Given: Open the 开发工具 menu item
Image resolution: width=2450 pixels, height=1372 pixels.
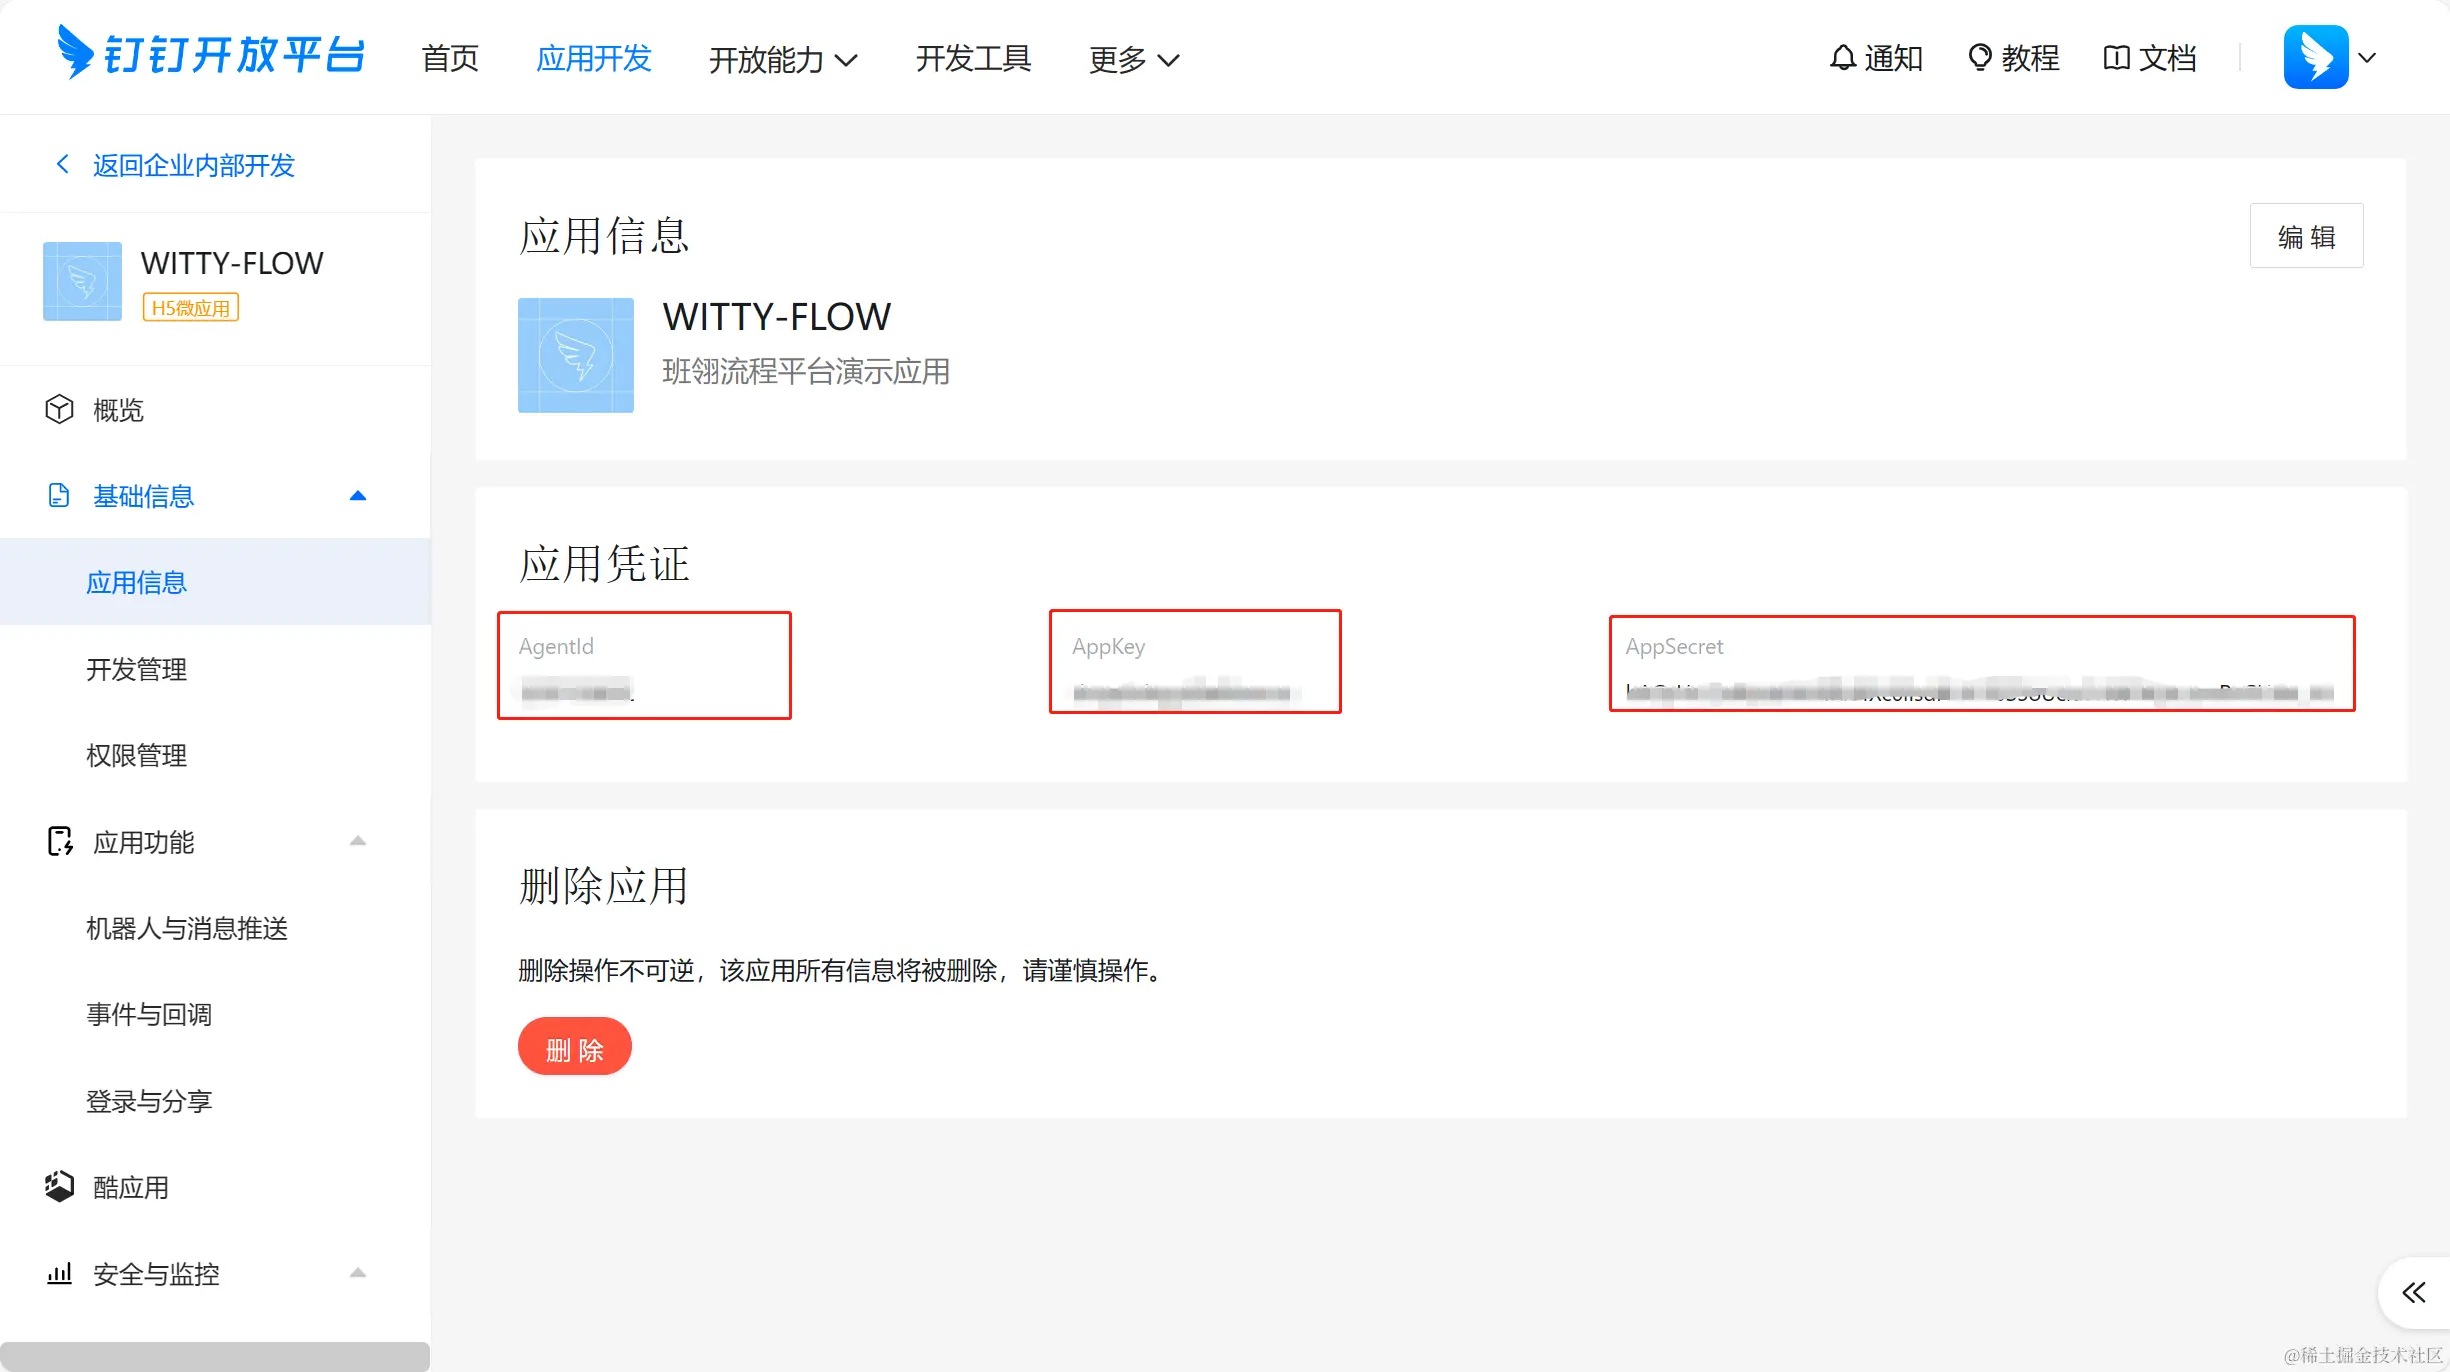Looking at the screenshot, I should 973,58.
